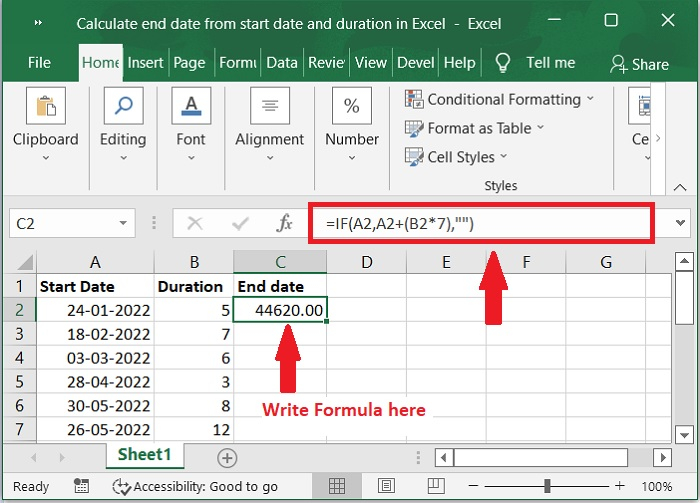Viewport: 700px width, 503px height.
Task: Expand Quick Access Toolbar overflow arrows
Action: pos(38,23)
